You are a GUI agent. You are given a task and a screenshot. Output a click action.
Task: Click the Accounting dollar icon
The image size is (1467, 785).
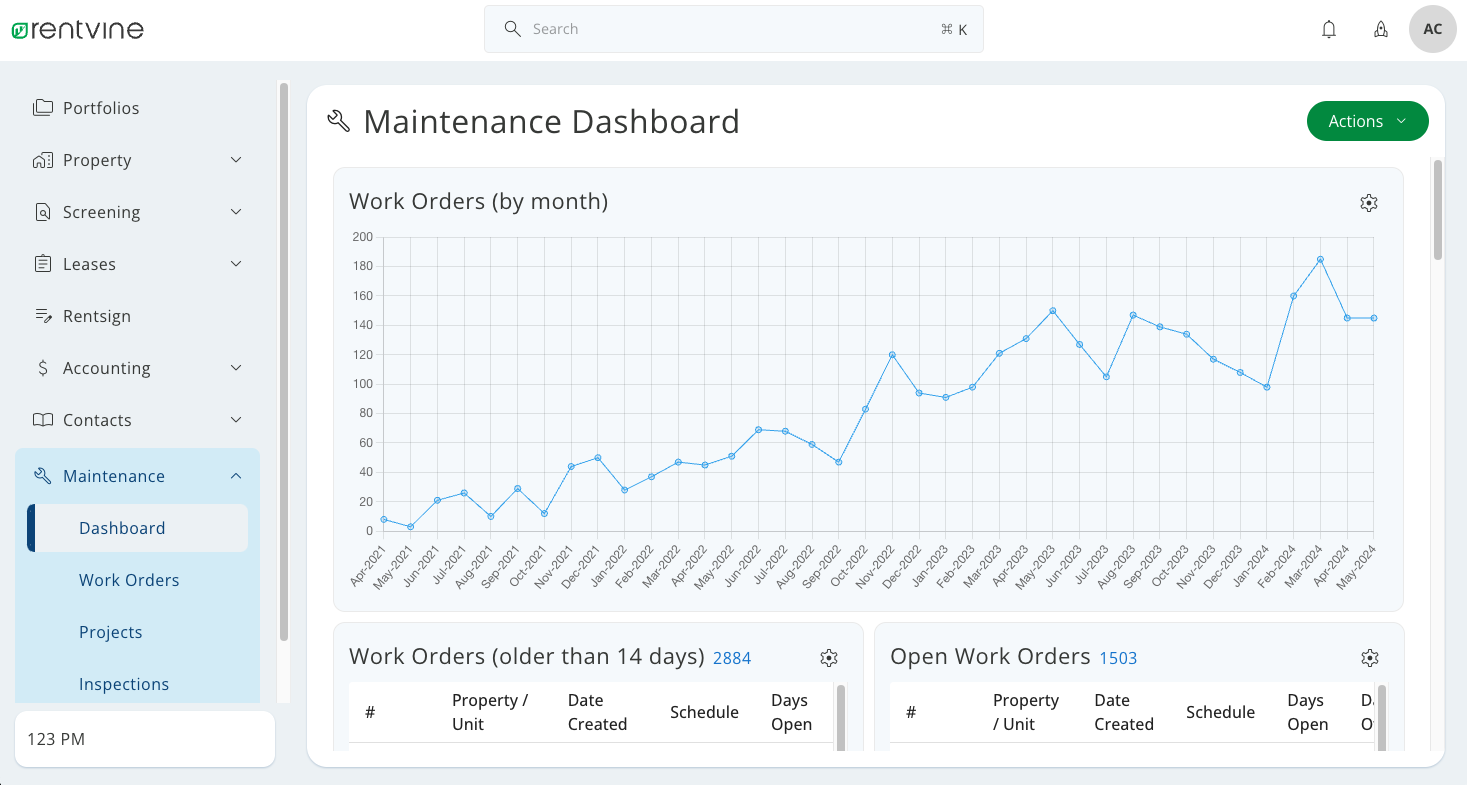pos(43,367)
